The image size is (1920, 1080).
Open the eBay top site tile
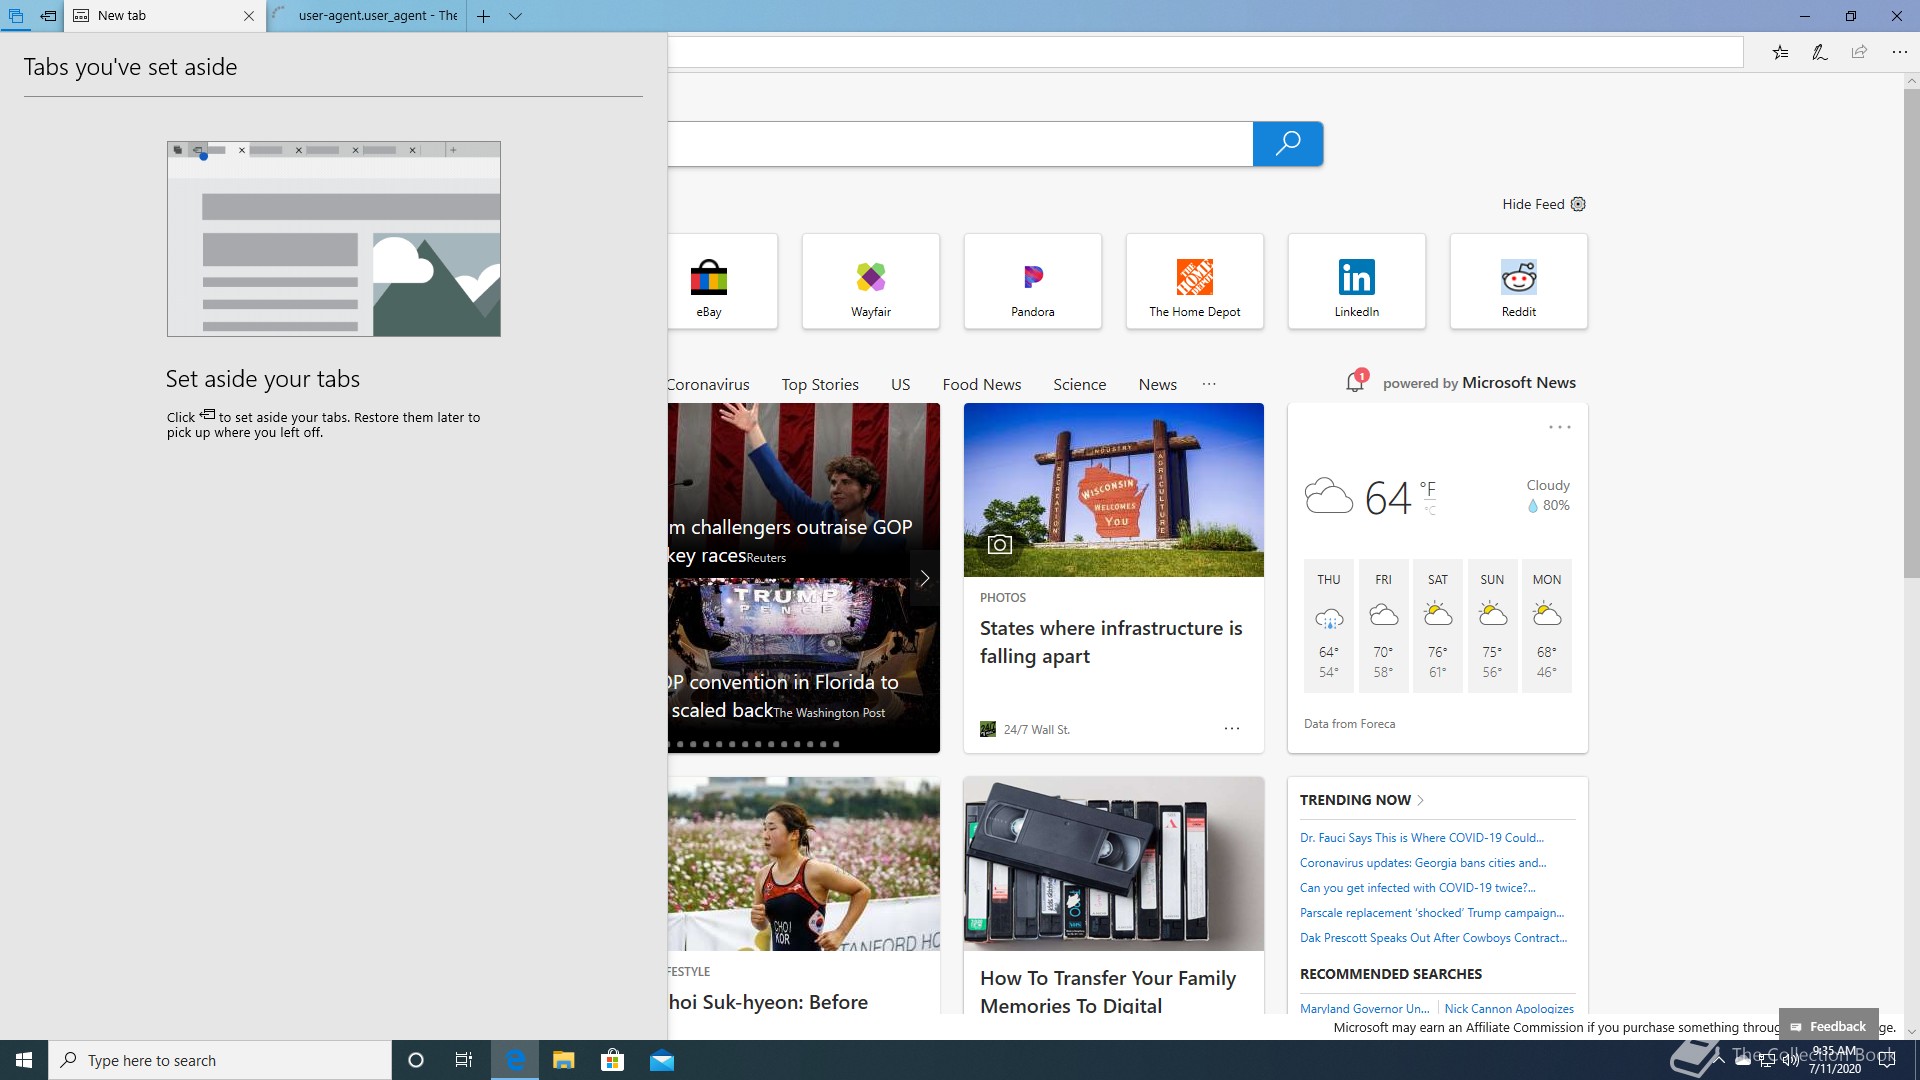722,281
